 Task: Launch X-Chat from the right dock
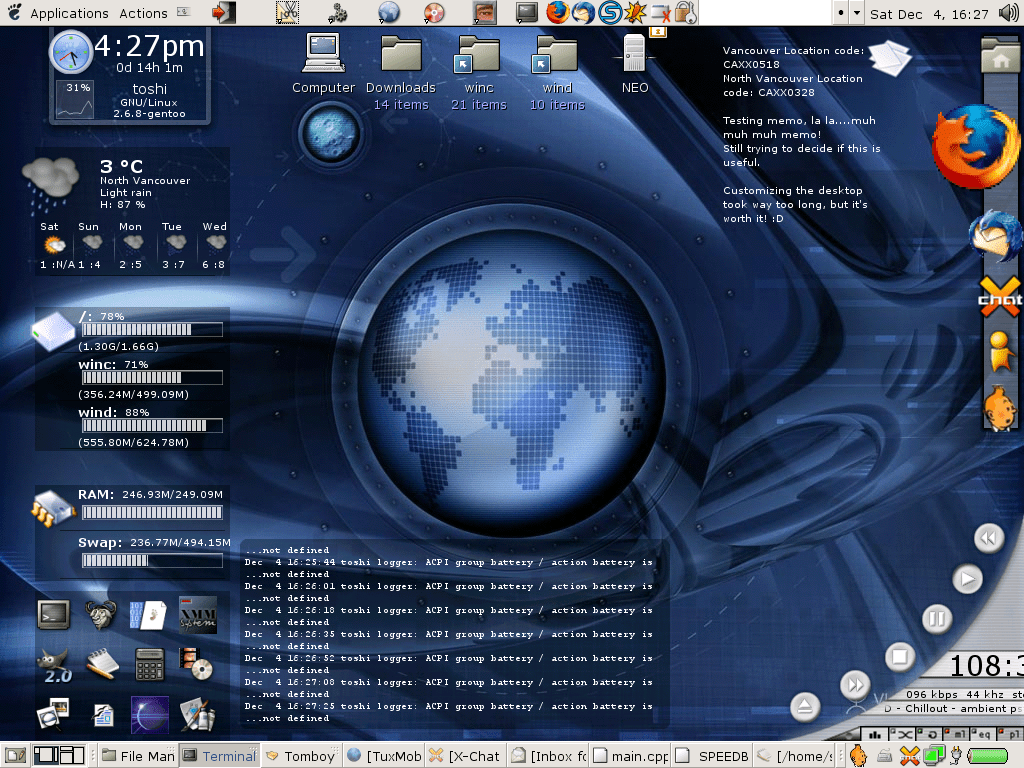point(1000,297)
